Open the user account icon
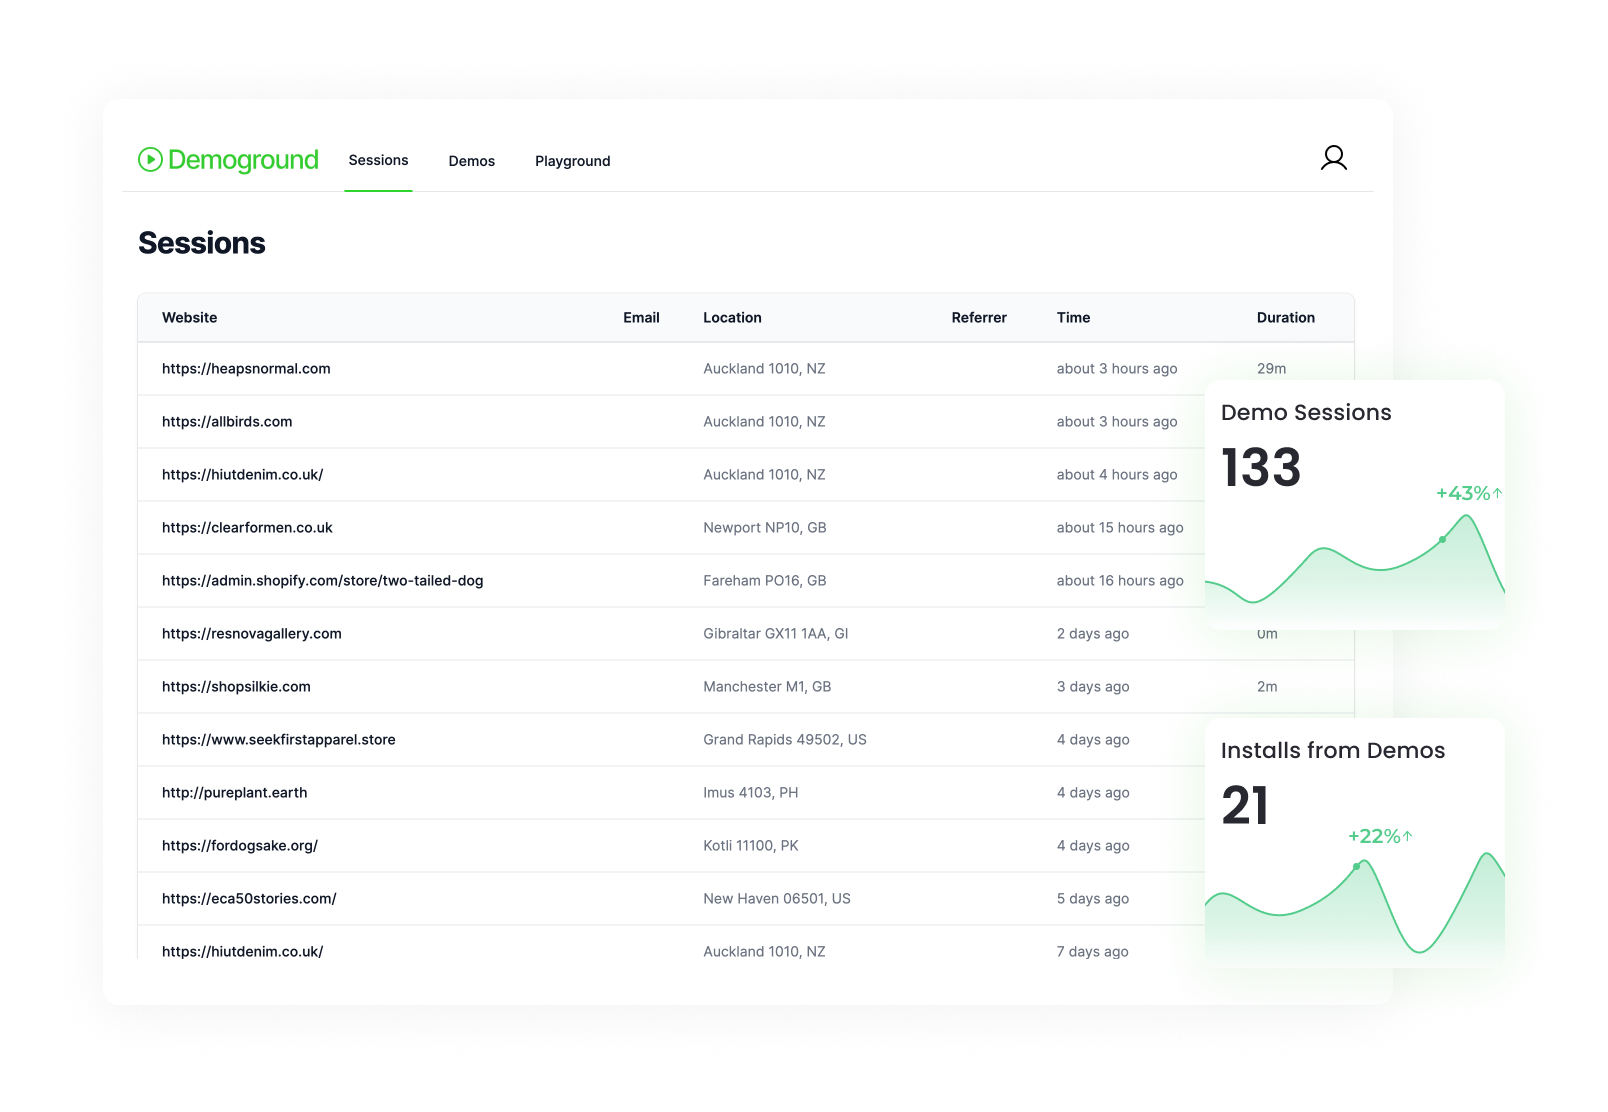 pyautogui.click(x=1334, y=157)
